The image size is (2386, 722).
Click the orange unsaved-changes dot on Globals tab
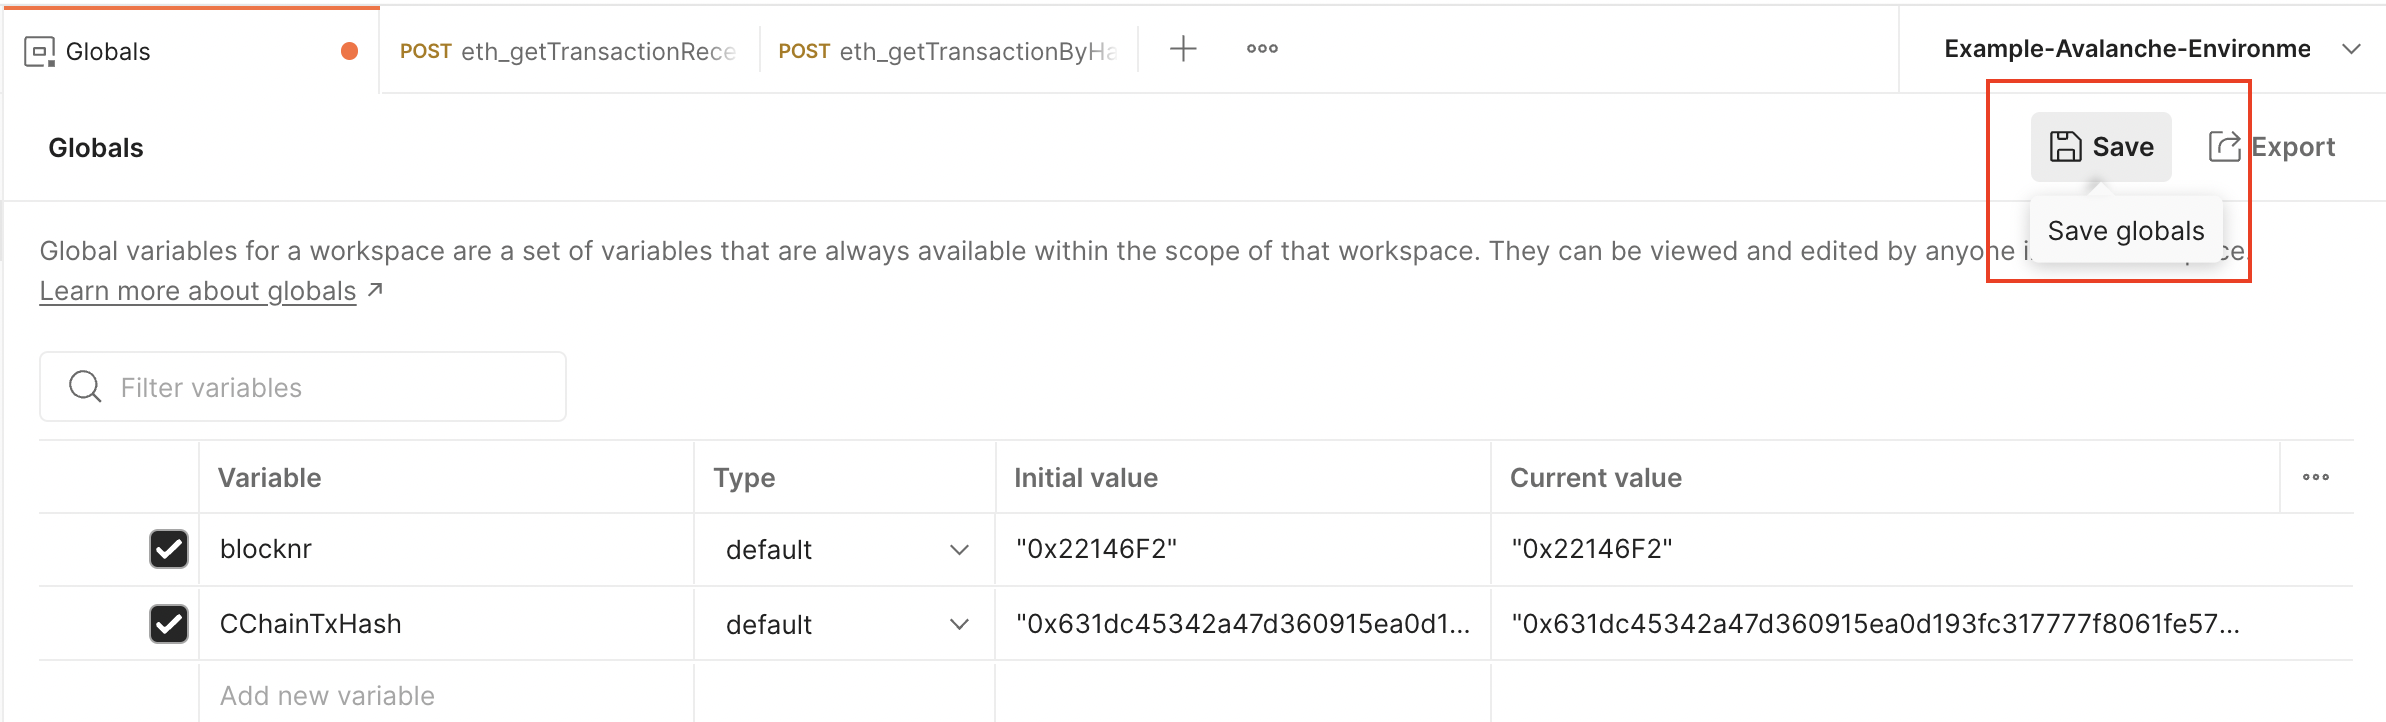click(x=349, y=51)
